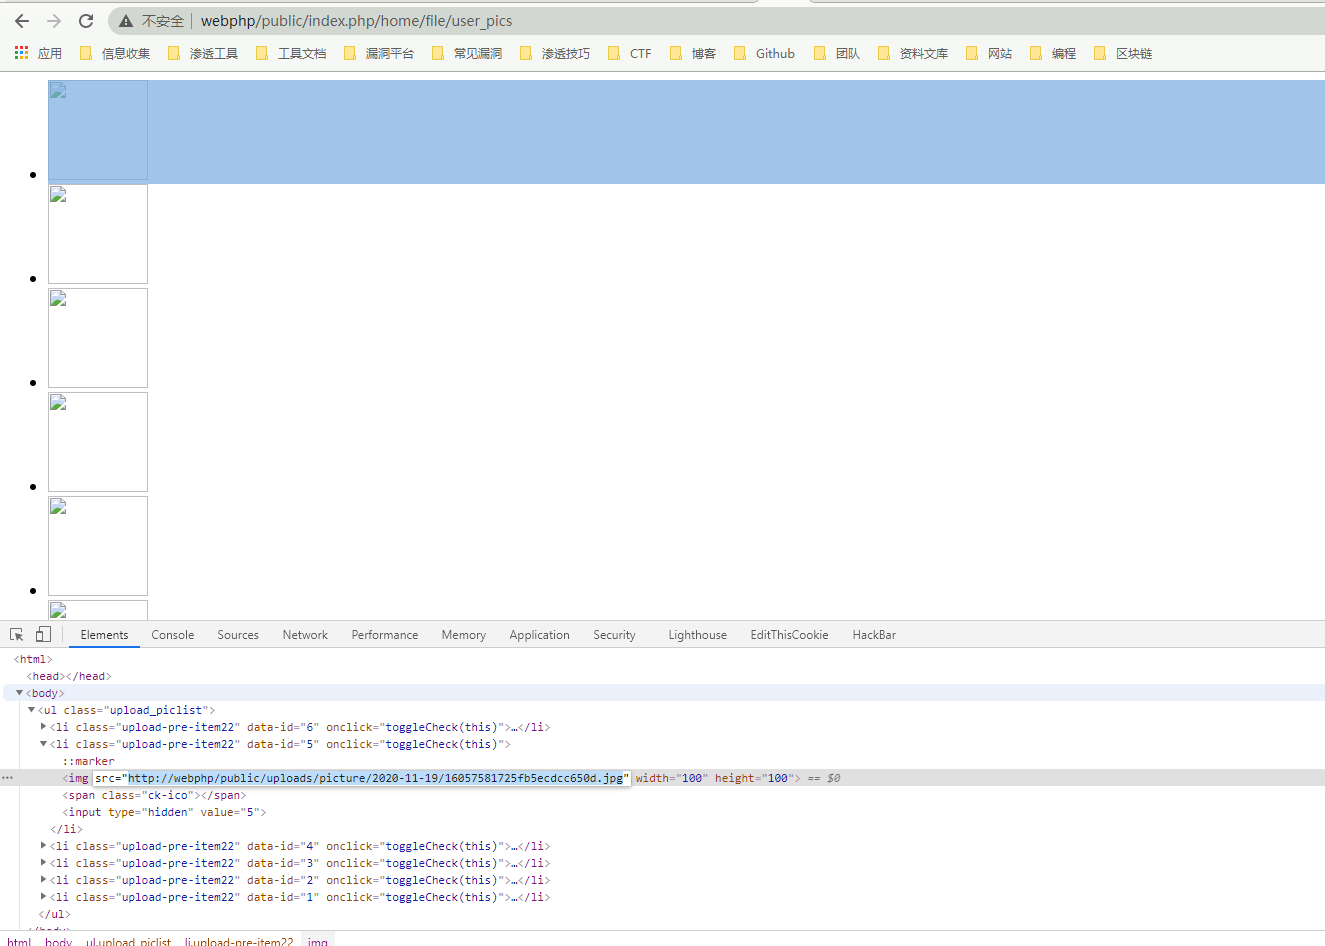Expand the li element with data-id 1
This screenshot has width=1325, height=946.
pos(43,897)
